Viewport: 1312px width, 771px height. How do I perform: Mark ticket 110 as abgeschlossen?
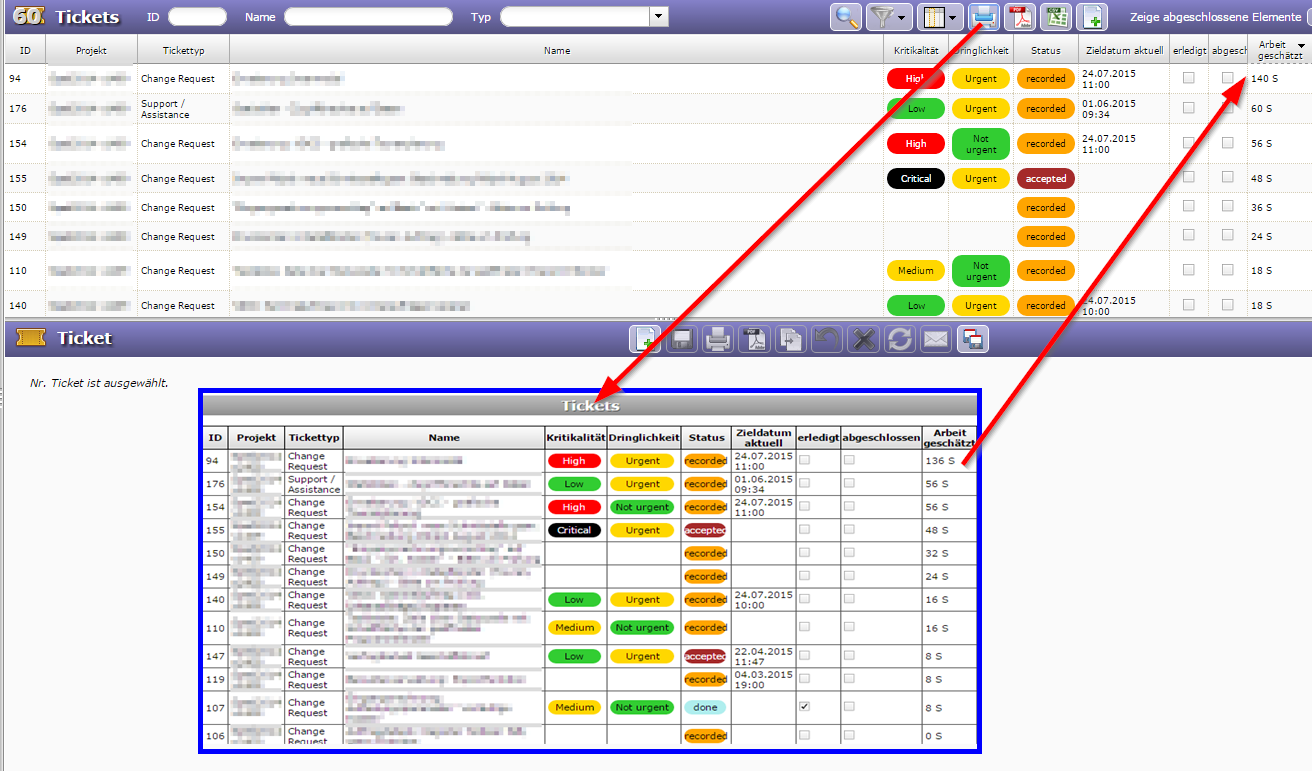[1227, 270]
